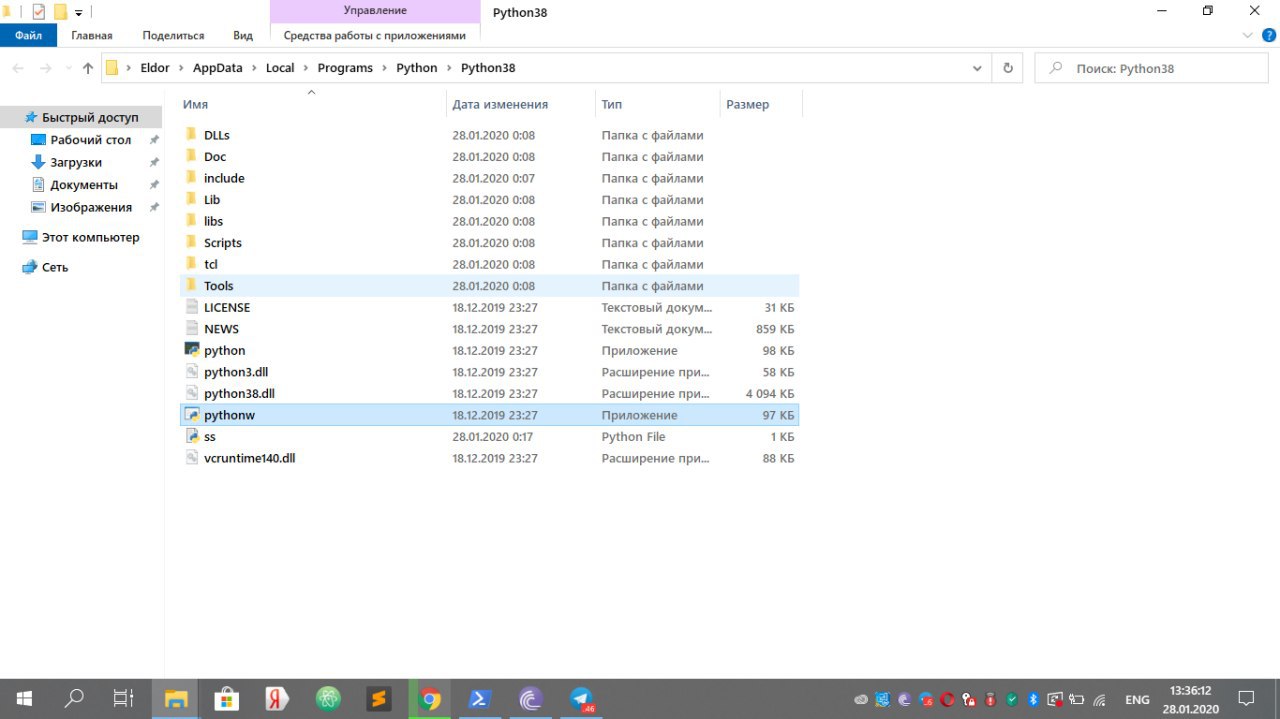Select the include folder icon
This screenshot has width=1280, height=719.
coord(192,177)
